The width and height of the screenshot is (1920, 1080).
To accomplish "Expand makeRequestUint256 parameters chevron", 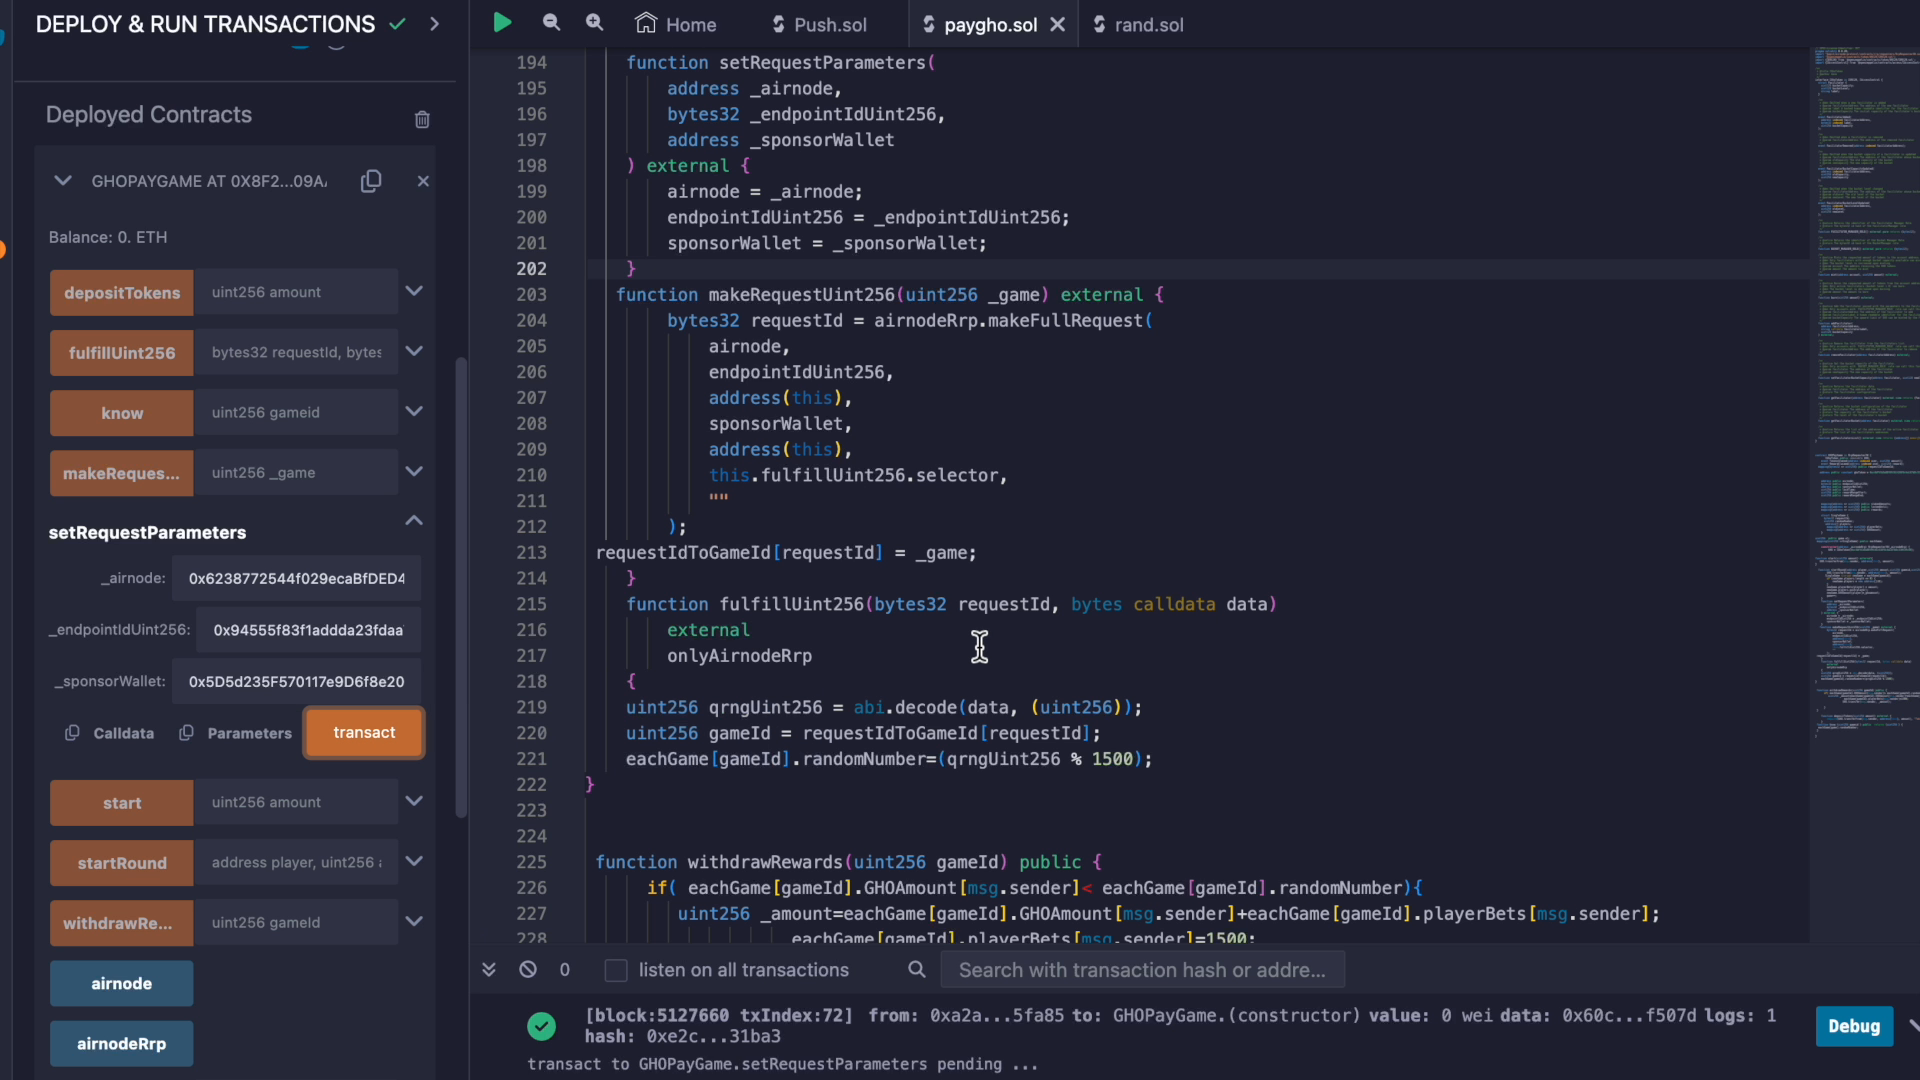I will click(x=414, y=471).
